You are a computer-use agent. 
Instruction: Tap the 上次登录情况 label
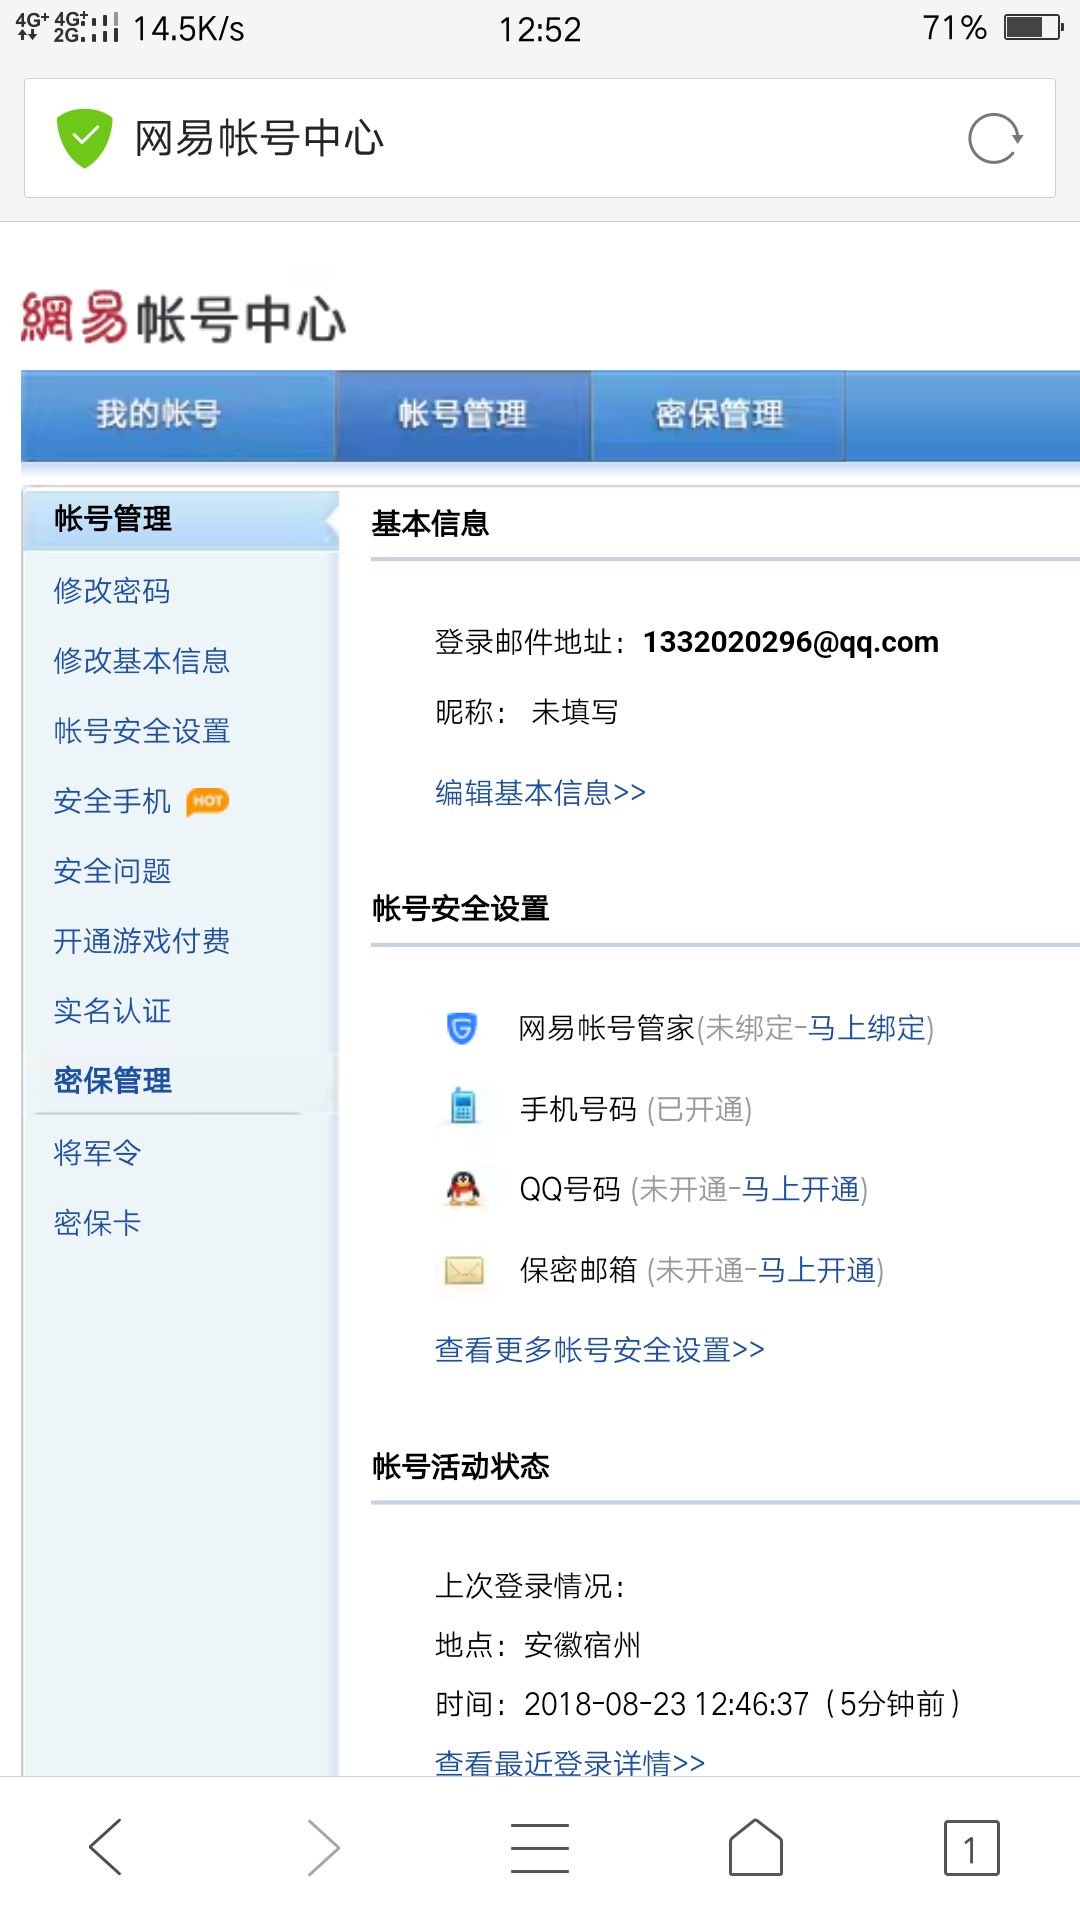click(x=530, y=1586)
